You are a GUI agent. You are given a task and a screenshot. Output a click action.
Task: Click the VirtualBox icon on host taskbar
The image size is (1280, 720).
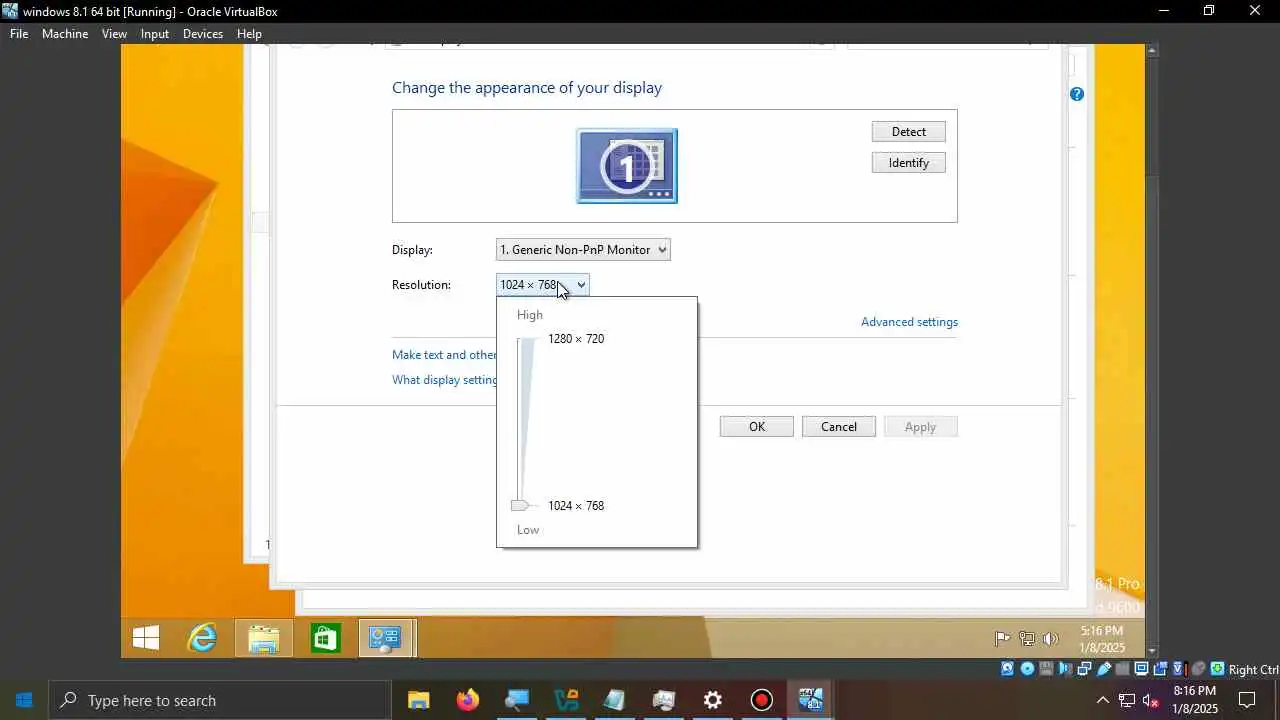[x=811, y=700]
